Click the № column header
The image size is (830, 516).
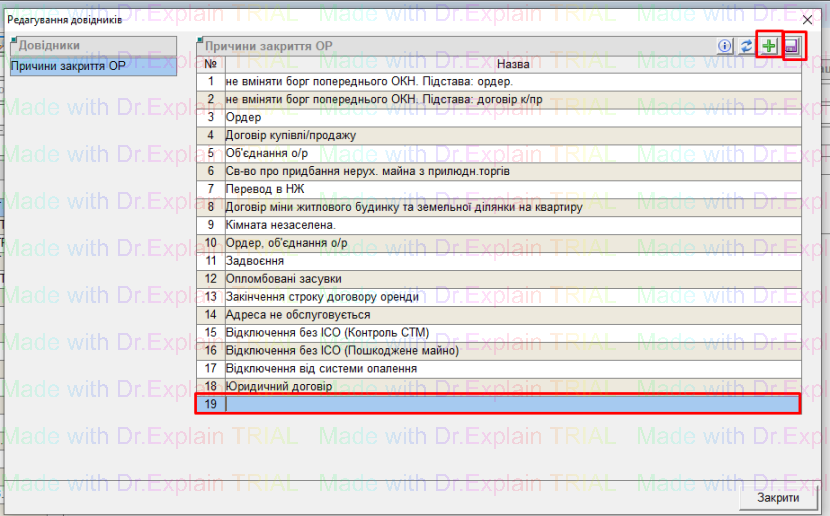point(211,63)
